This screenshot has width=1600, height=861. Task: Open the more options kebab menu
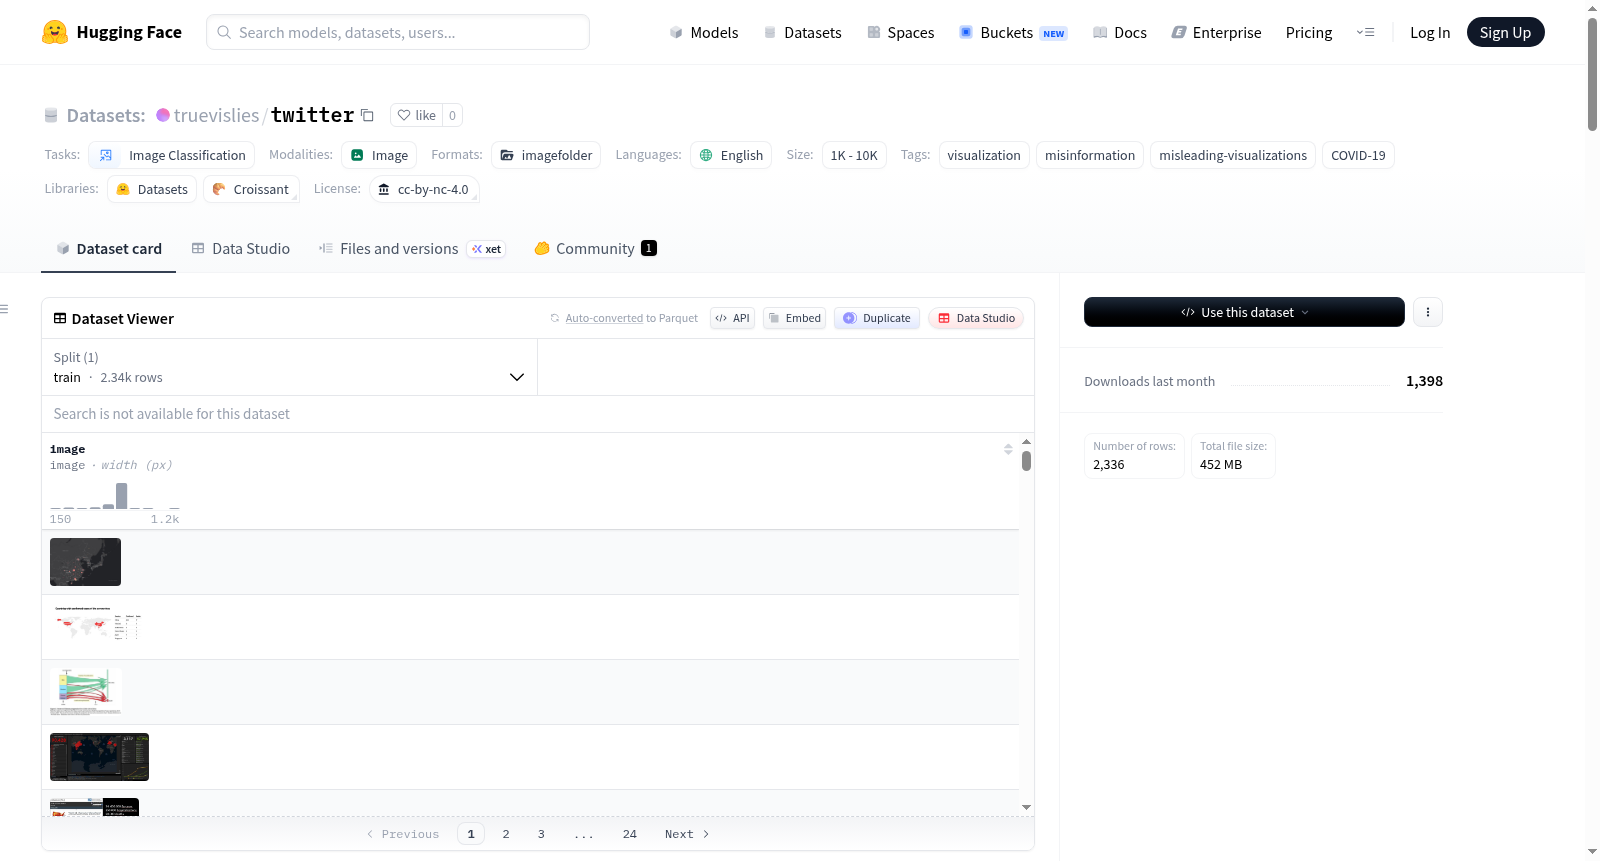click(1427, 312)
